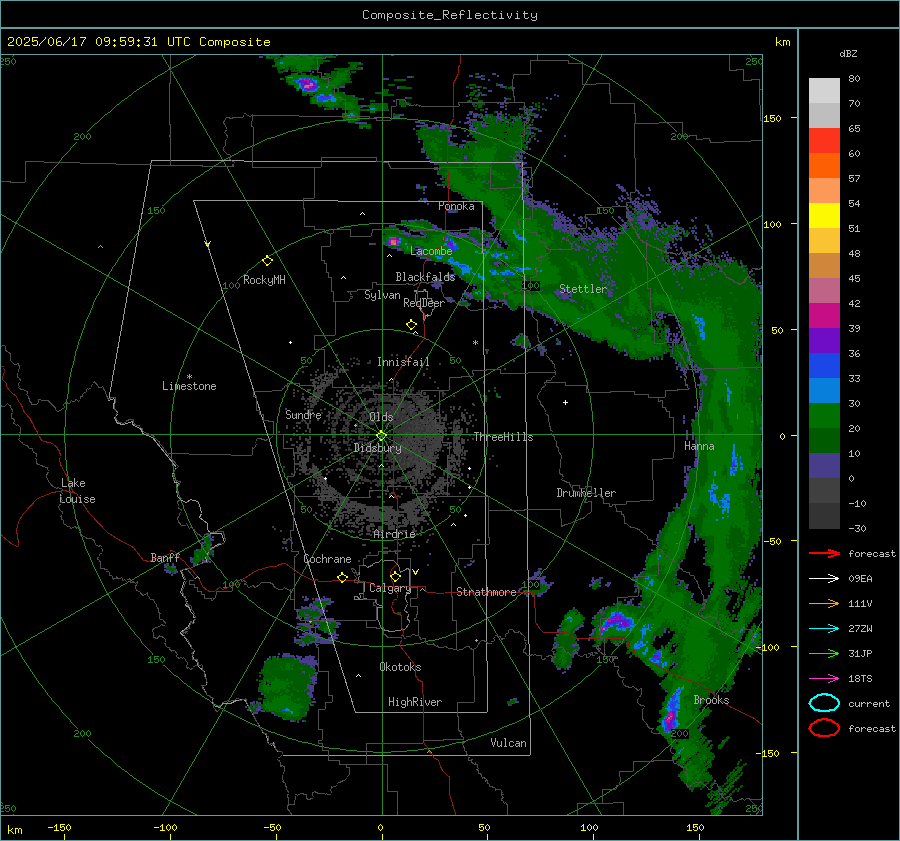
Task: Click the Brooks city label
Action: (x=711, y=700)
